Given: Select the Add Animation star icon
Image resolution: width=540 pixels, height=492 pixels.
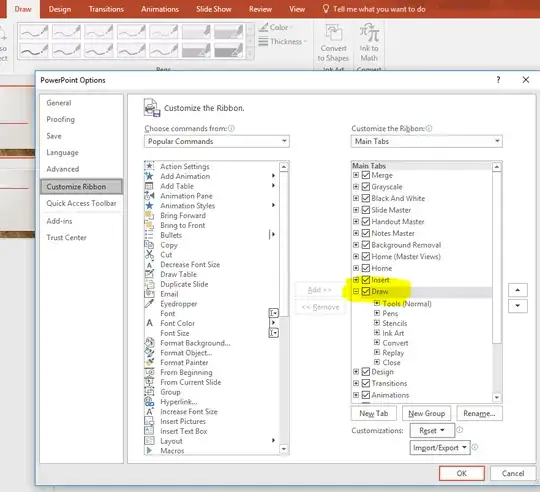Looking at the screenshot, I should coord(149,176).
